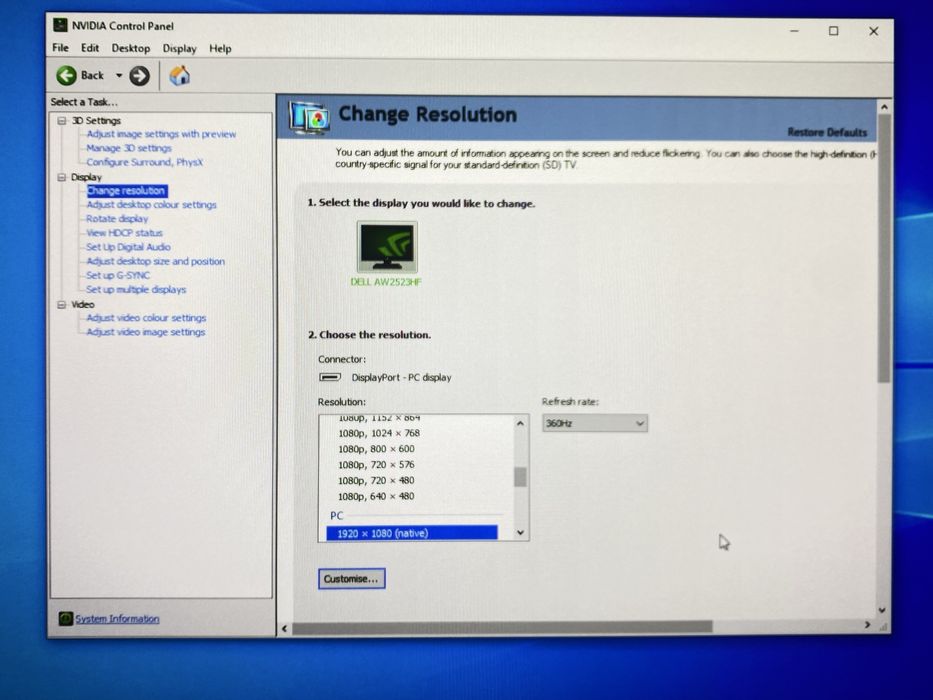Screen dimensions: 933x700
Task: Click the green Back arrow icon
Action: [67, 76]
